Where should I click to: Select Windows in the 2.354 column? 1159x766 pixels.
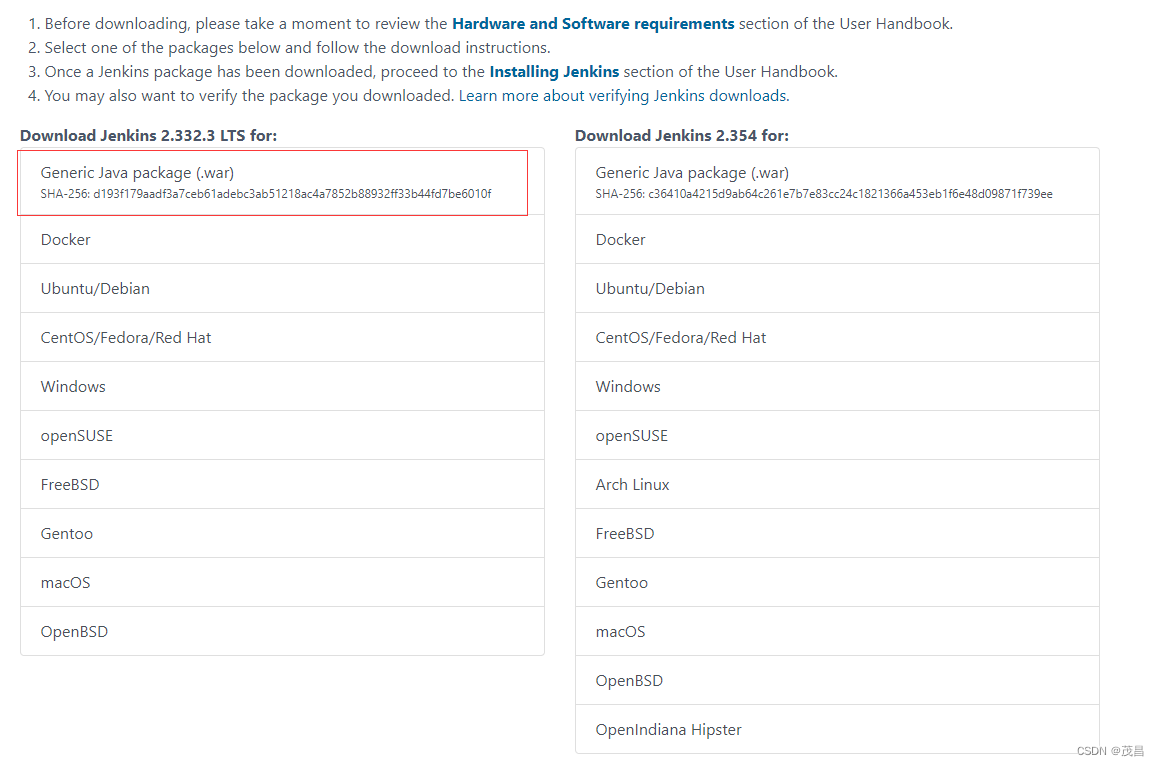(837, 386)
